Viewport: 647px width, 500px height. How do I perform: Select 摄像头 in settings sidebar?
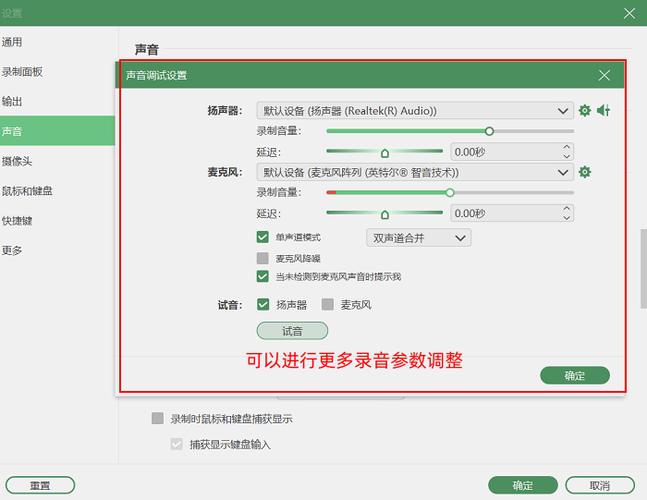tap(57, 161)
